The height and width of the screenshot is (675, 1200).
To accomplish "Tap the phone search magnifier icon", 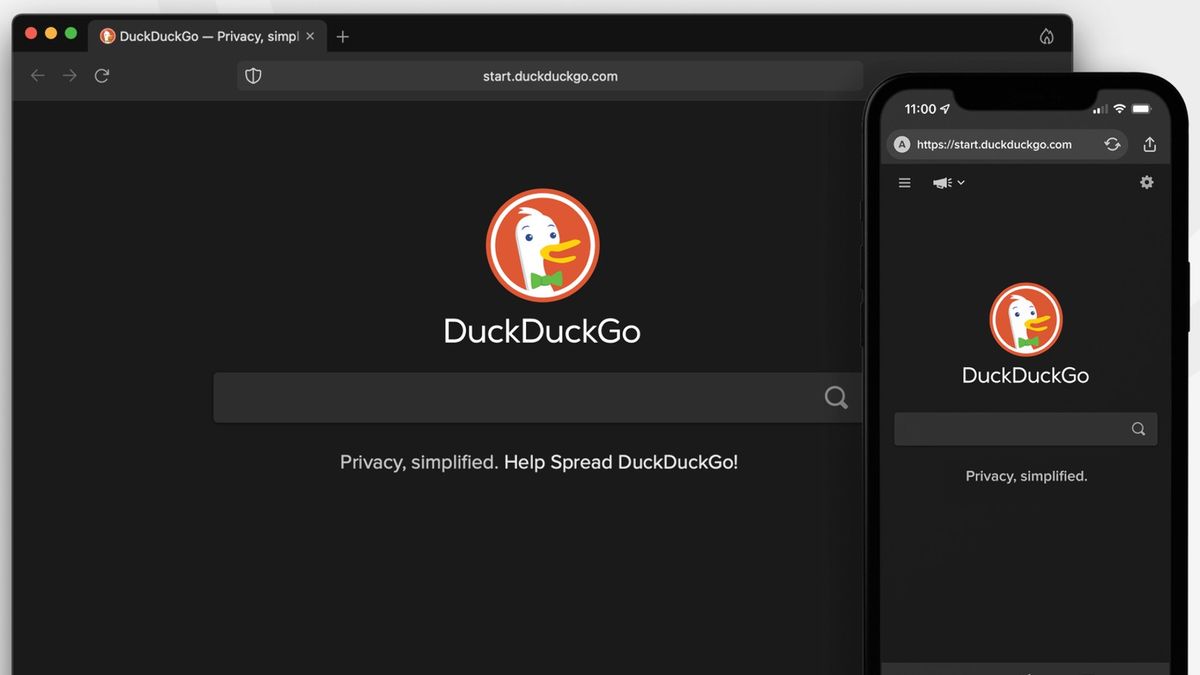I will pyautogui.click(x=1138, y=429).
